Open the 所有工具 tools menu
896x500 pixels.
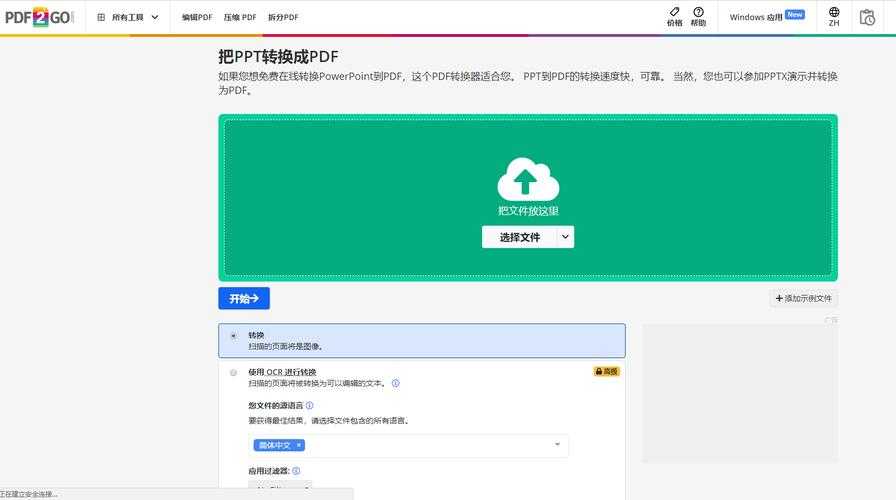[128, 17]
